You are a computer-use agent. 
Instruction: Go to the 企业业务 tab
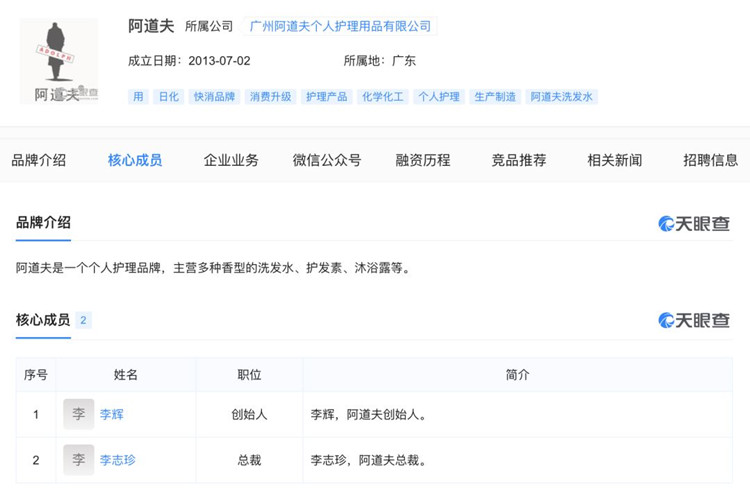tap(231, 160)
